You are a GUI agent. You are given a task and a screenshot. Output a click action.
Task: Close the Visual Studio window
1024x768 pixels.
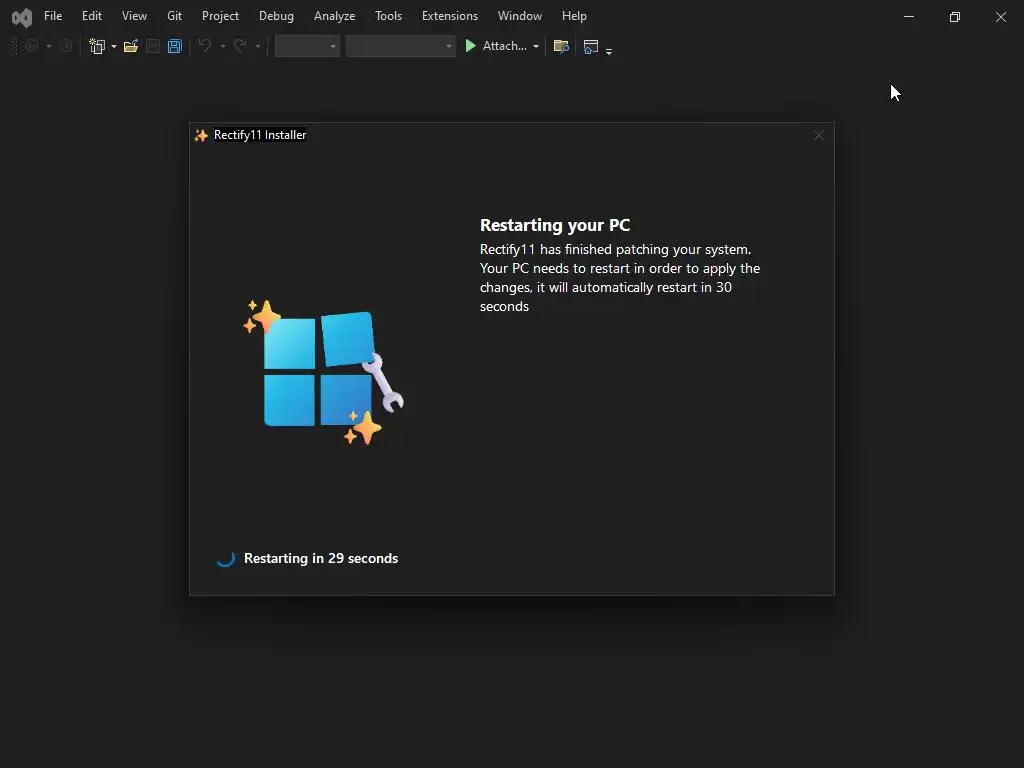pos(1000,17)
